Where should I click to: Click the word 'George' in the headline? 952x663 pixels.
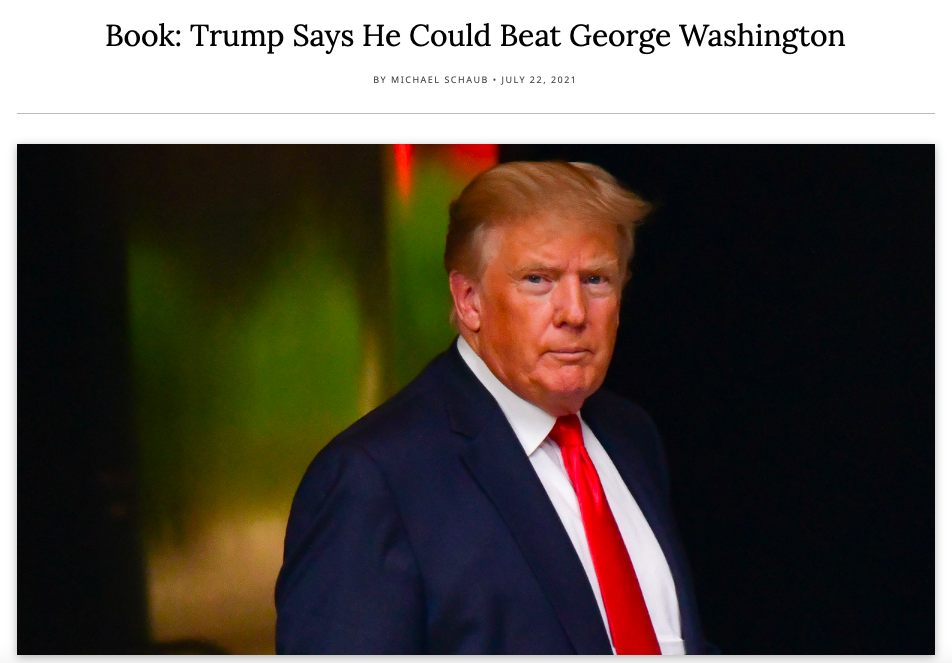620,37
